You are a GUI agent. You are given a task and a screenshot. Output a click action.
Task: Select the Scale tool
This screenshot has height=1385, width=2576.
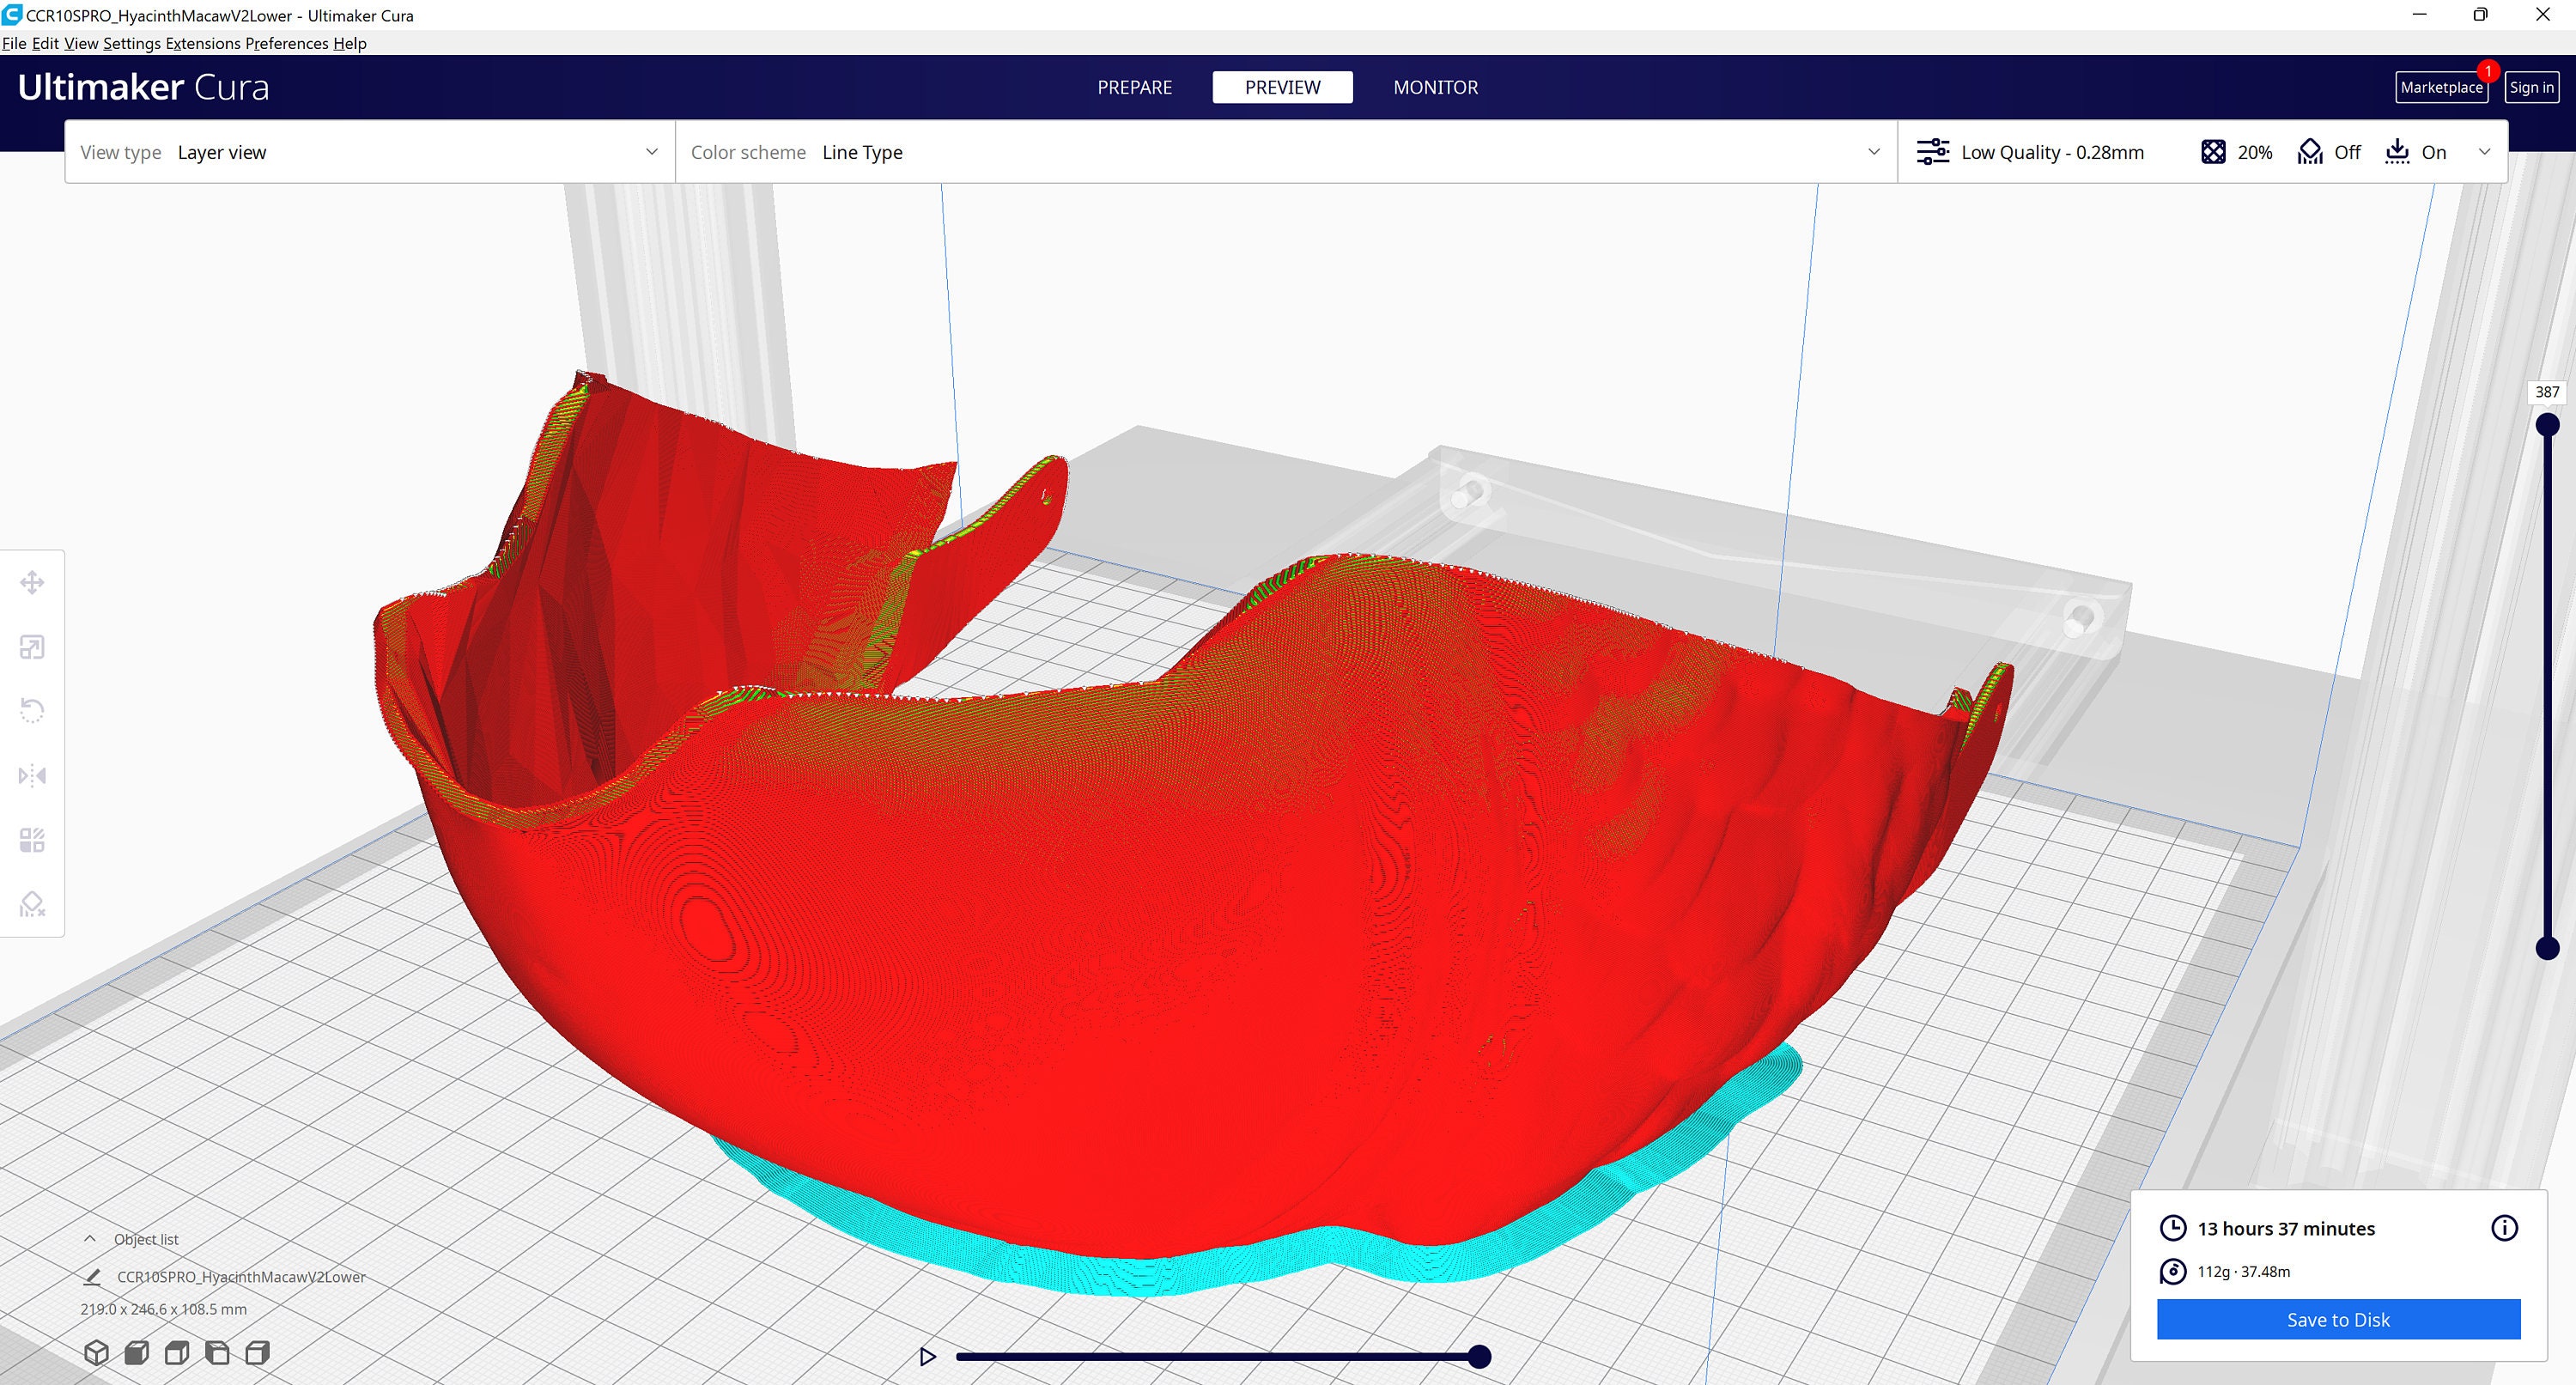[33, 646]
